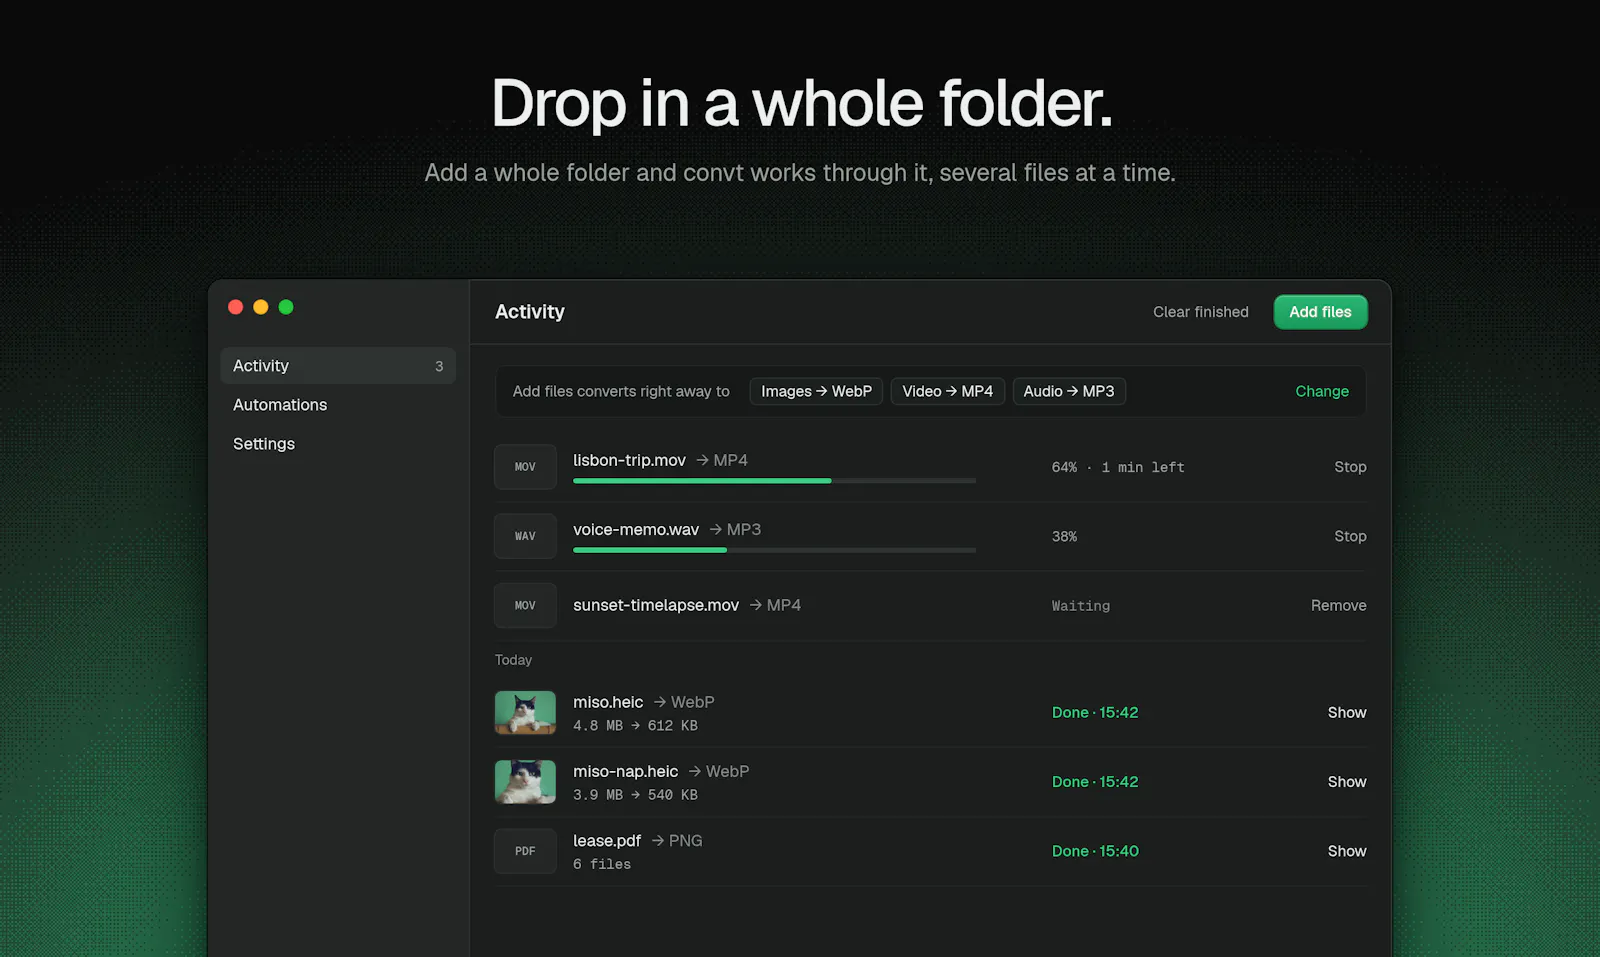Click the "4.8 MB → 612 KB" size text
This screenshot has width=1600, height=957.
point(635,725)
